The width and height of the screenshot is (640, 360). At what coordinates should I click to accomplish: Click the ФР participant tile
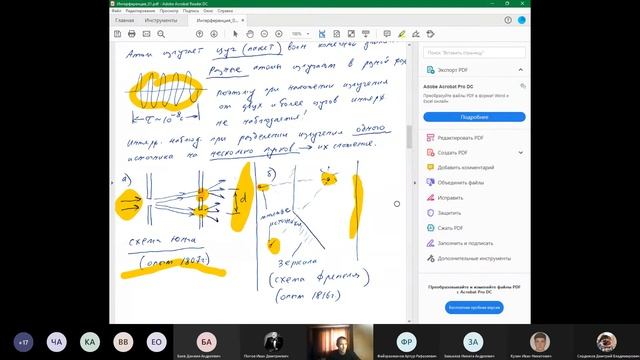(x=407, y=342)
